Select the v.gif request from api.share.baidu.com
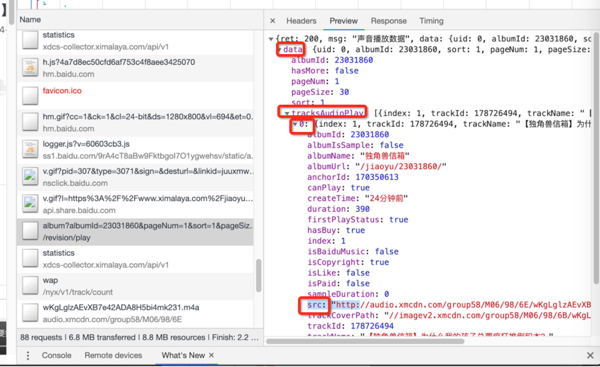The height and width of the screenshot is (367, 600). [135, 204]
